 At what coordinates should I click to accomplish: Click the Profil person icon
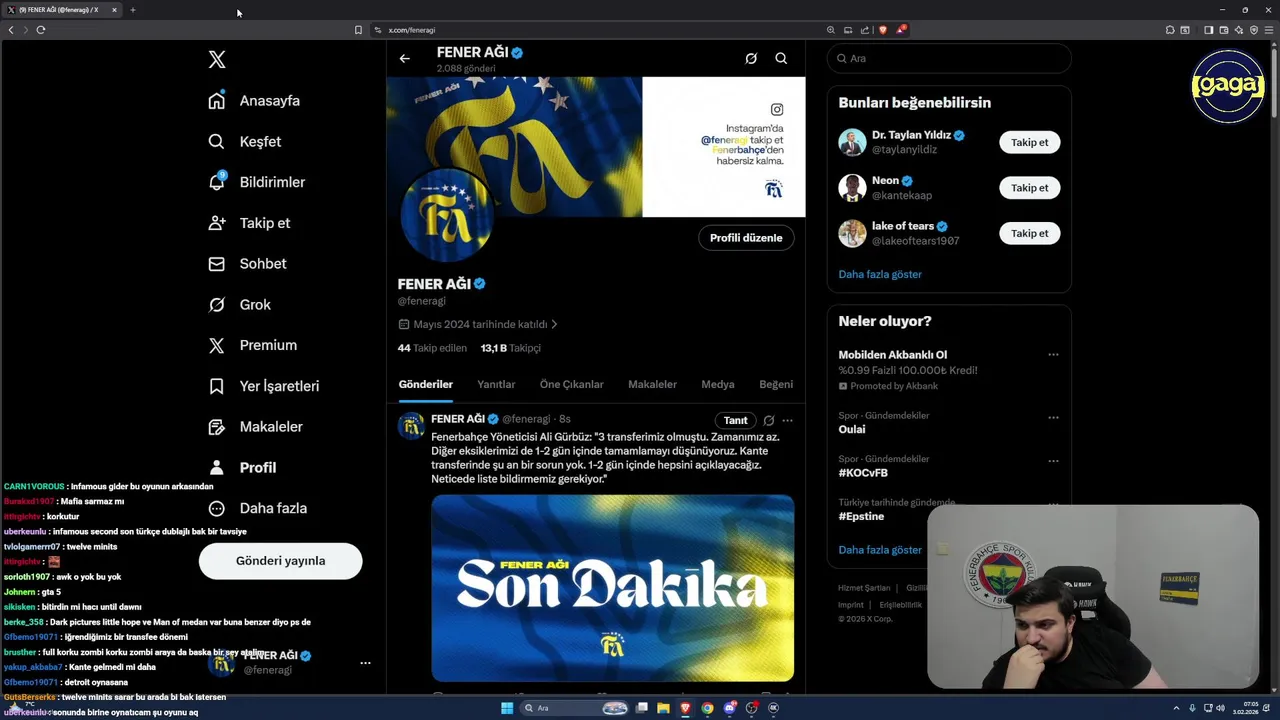[x=217, y=468]
